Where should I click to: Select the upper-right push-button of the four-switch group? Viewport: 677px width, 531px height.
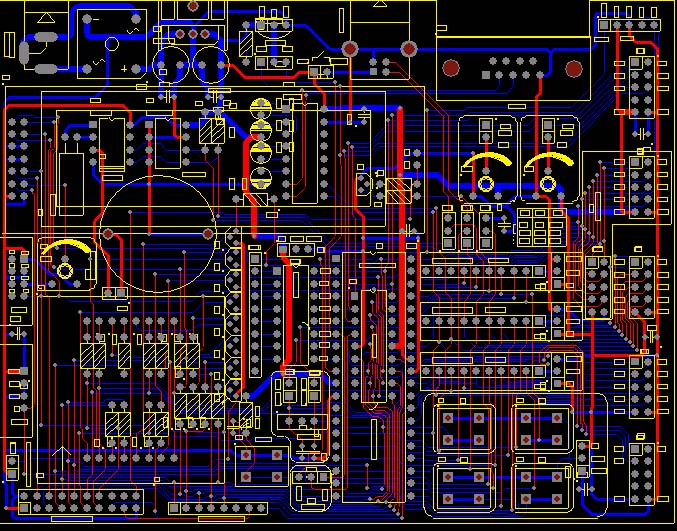click(x=541, y=429)
